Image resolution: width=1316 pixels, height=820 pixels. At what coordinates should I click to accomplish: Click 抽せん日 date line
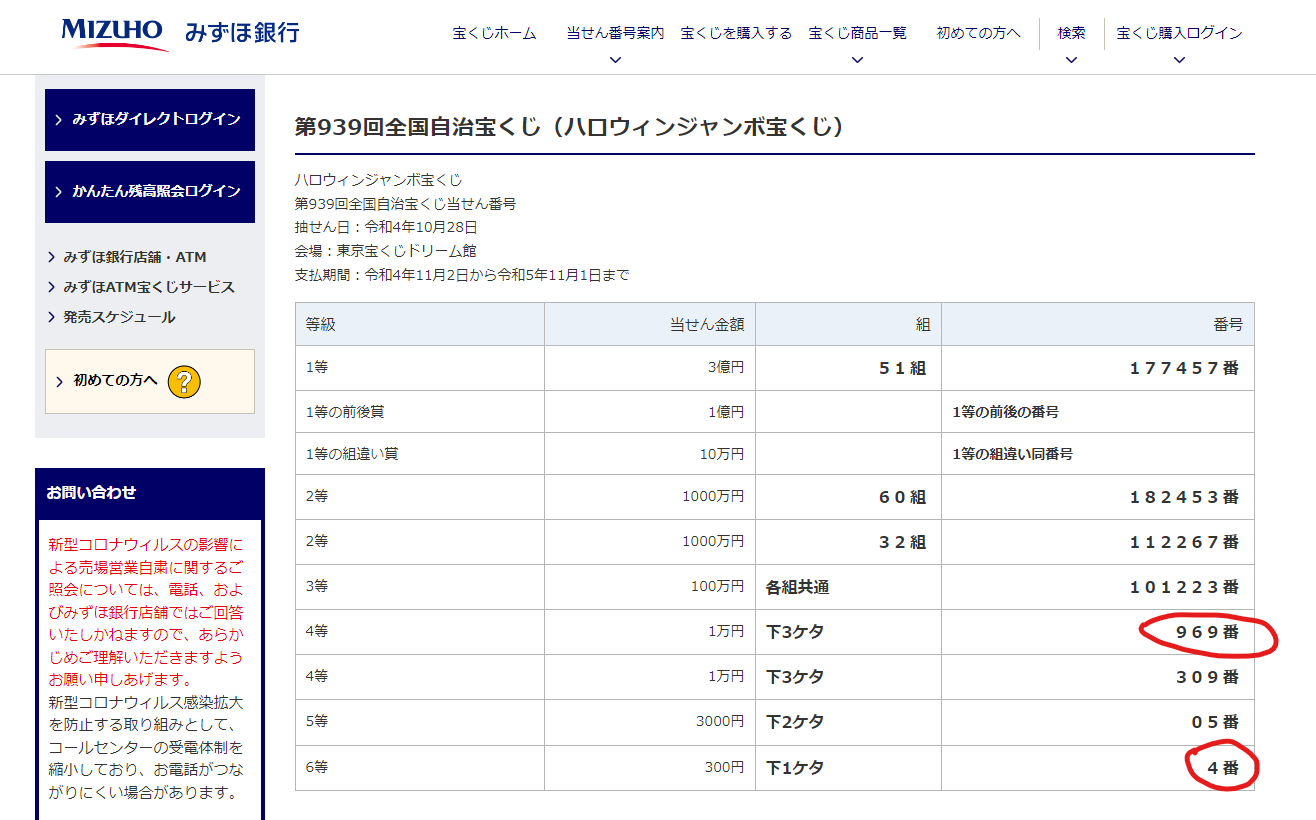[386, 227]
